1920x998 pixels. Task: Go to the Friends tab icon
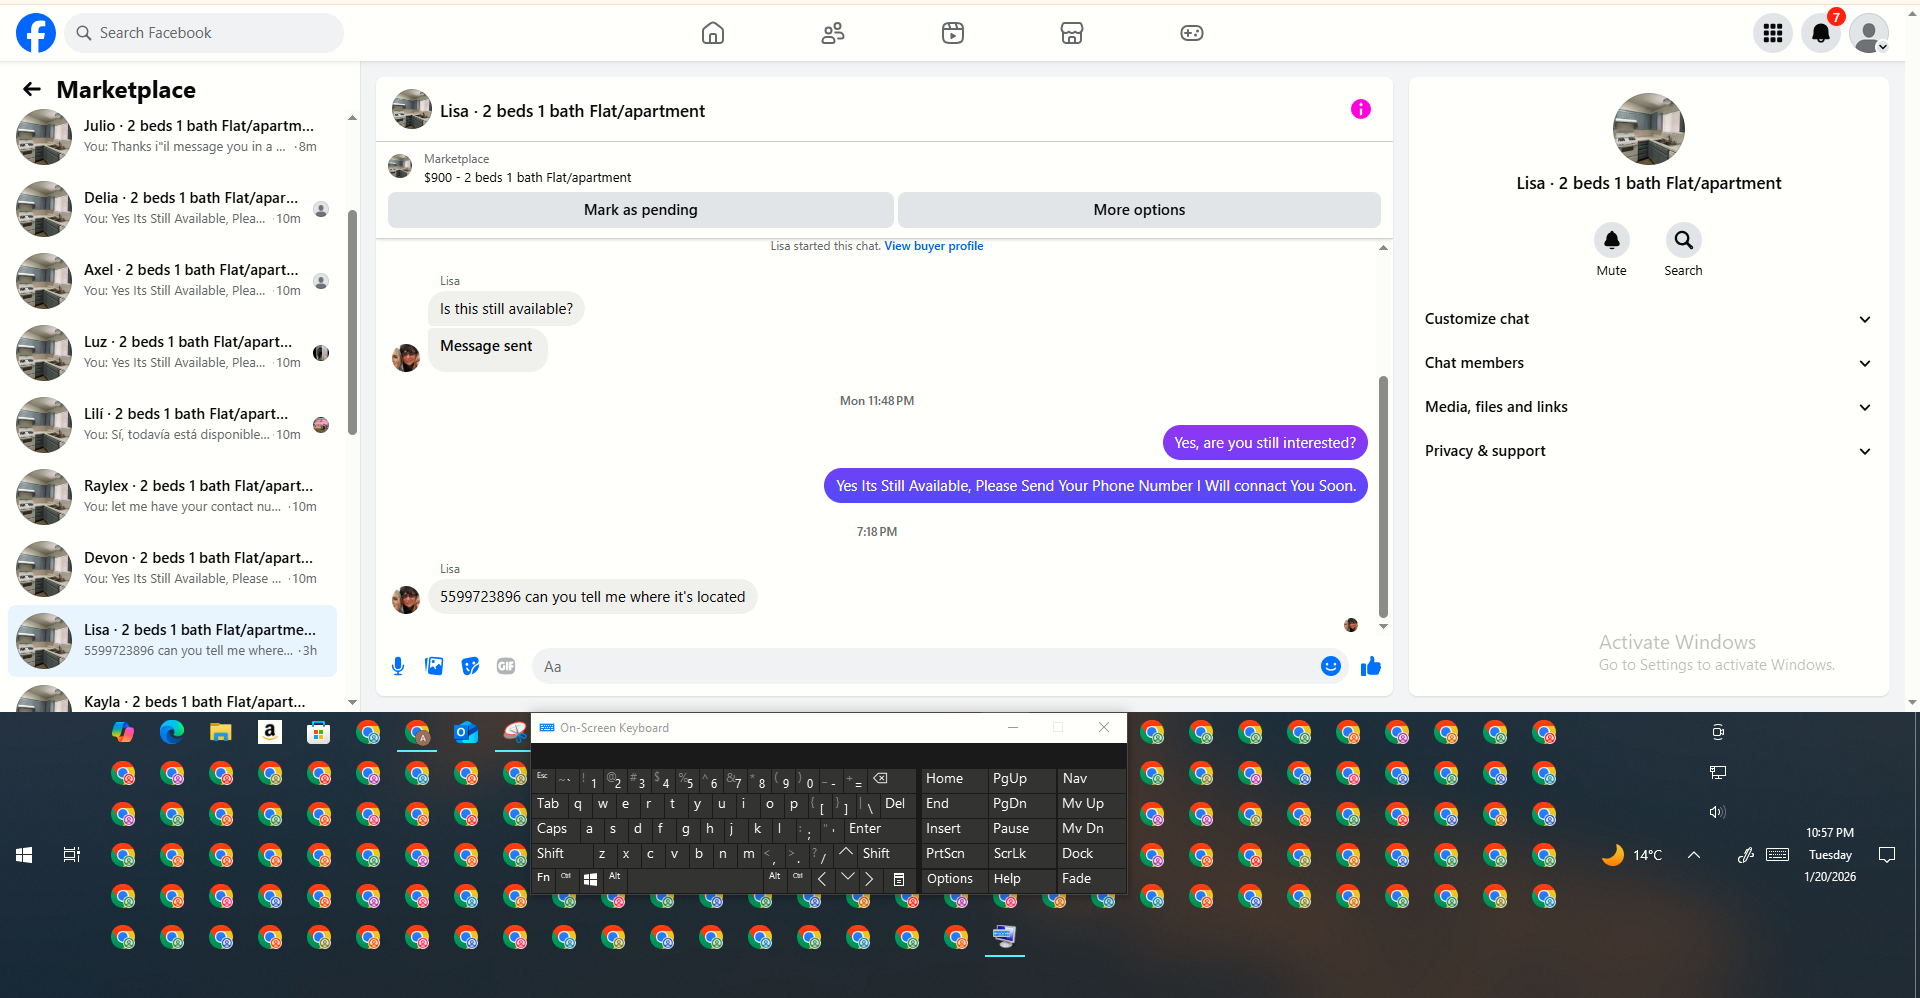833,33
